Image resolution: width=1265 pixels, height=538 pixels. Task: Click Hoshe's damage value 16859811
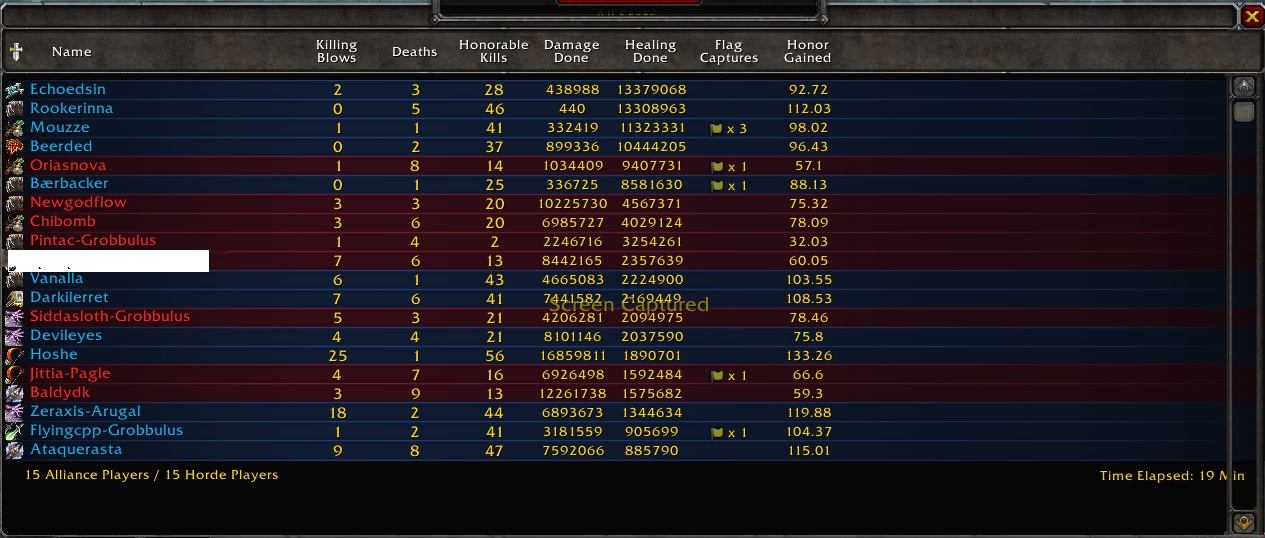[x=573, y=355]
